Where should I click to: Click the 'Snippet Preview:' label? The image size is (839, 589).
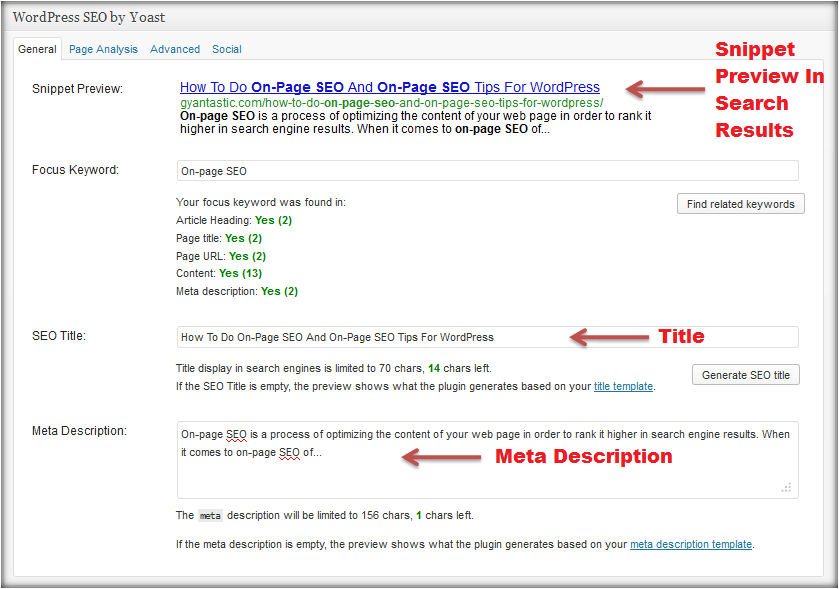tap(78, 89)
